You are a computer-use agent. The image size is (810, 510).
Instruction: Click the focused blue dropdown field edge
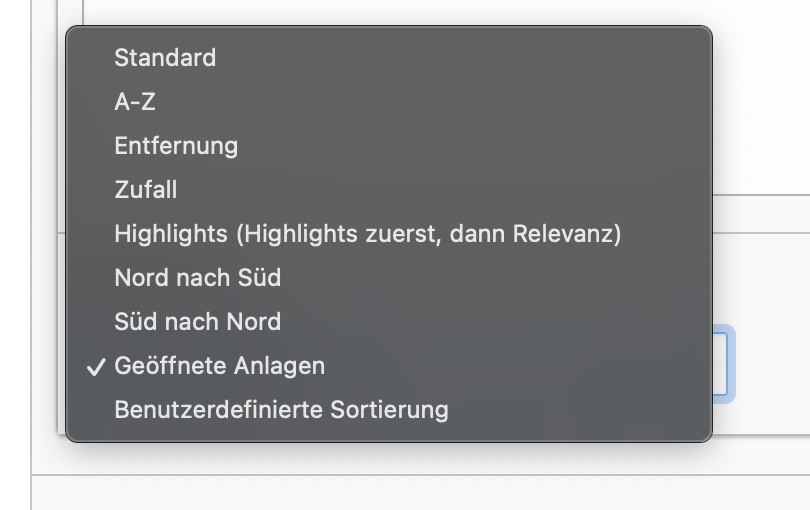[723, 364]
